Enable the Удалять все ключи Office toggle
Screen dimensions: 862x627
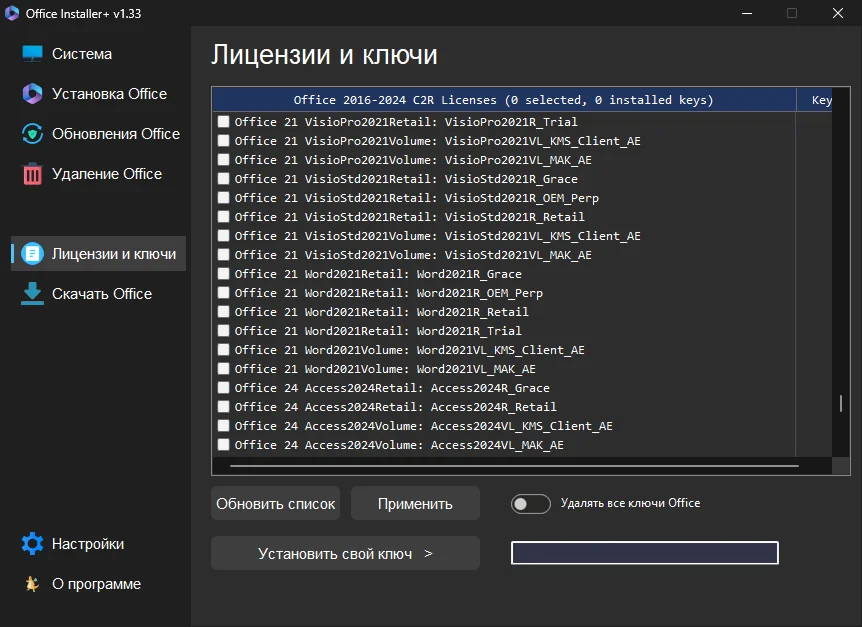pos(530,504)
